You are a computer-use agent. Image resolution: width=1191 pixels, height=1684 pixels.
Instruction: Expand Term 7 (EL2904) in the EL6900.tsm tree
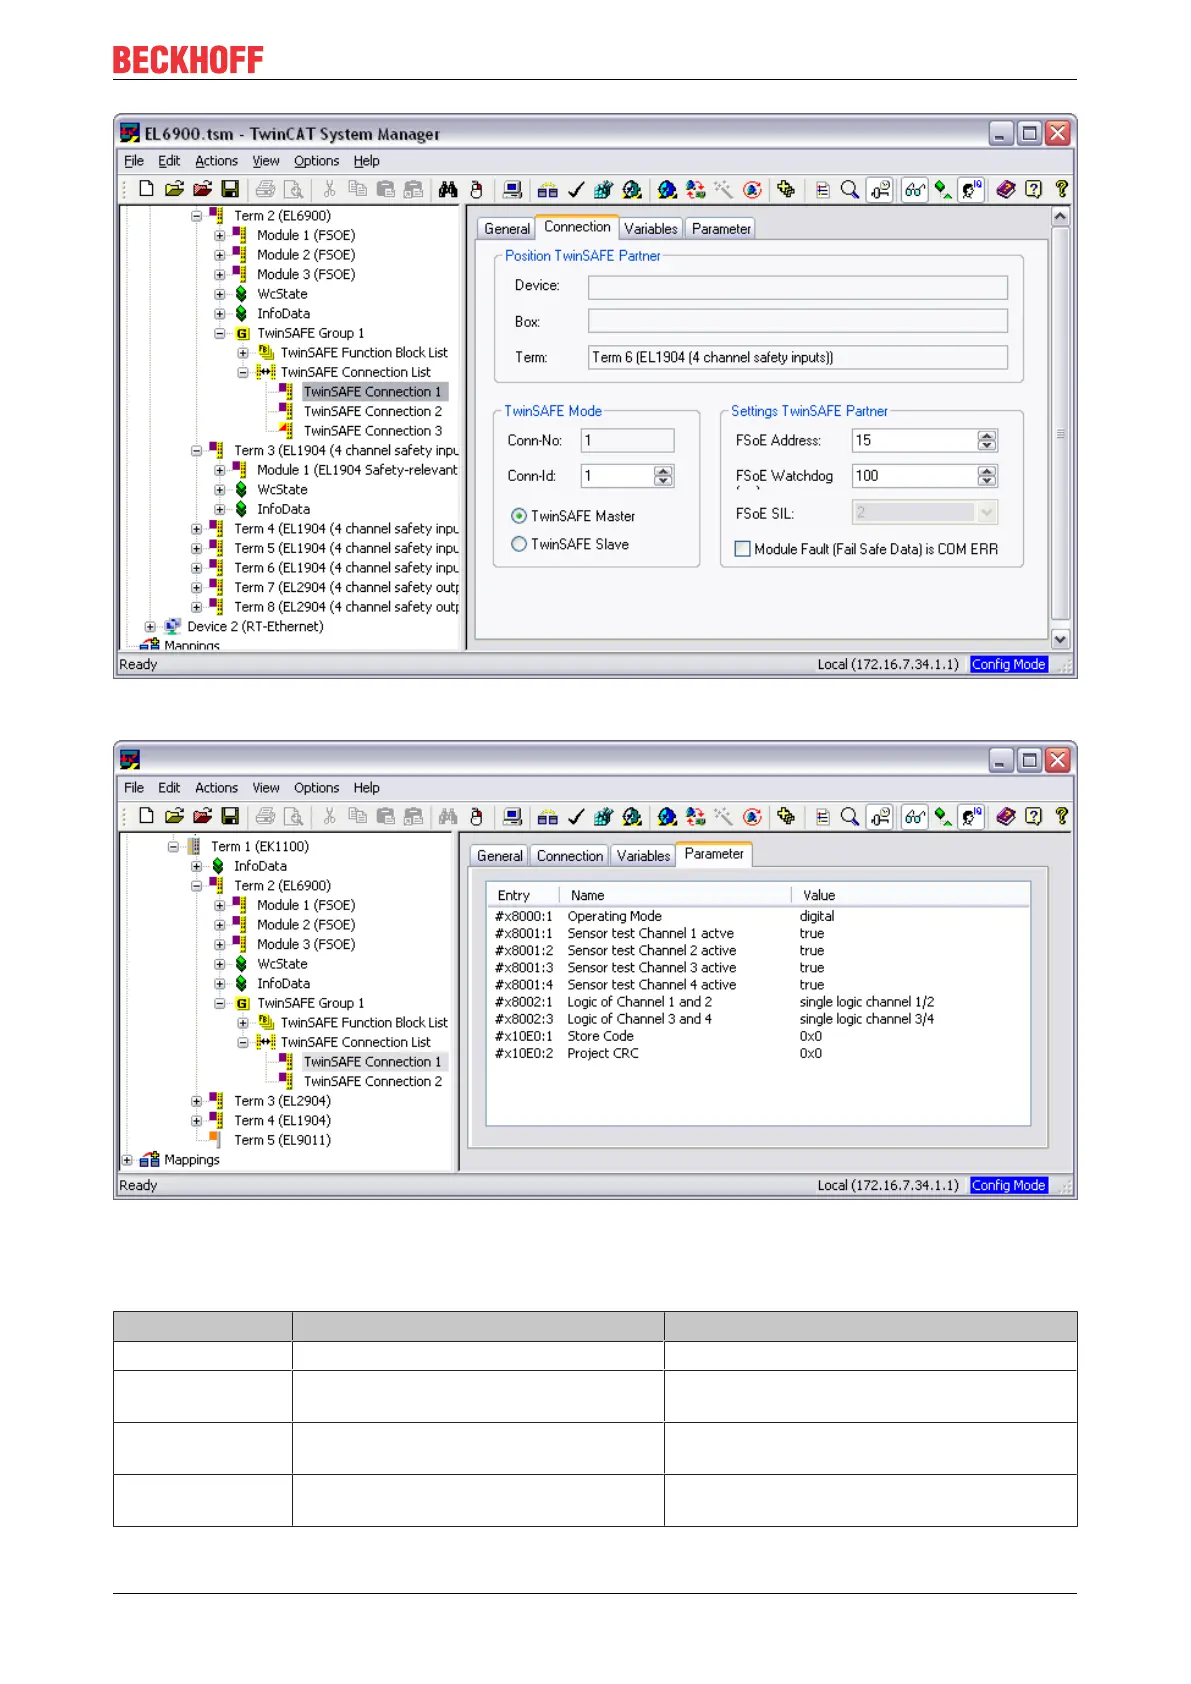[x=197, y=588]
